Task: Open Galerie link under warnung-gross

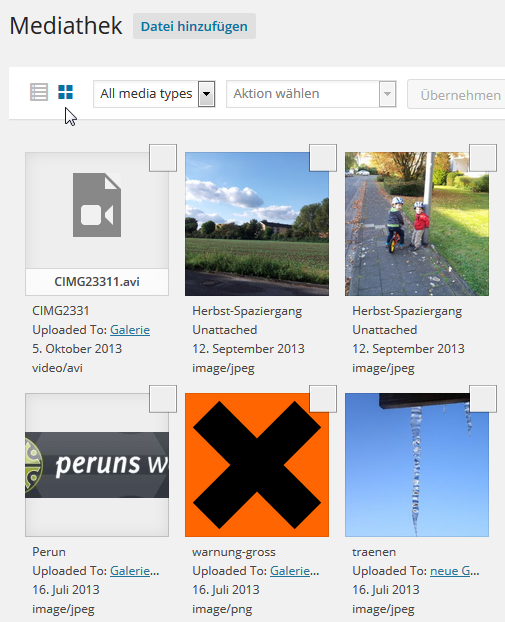Action: click(x=295, y=571)
